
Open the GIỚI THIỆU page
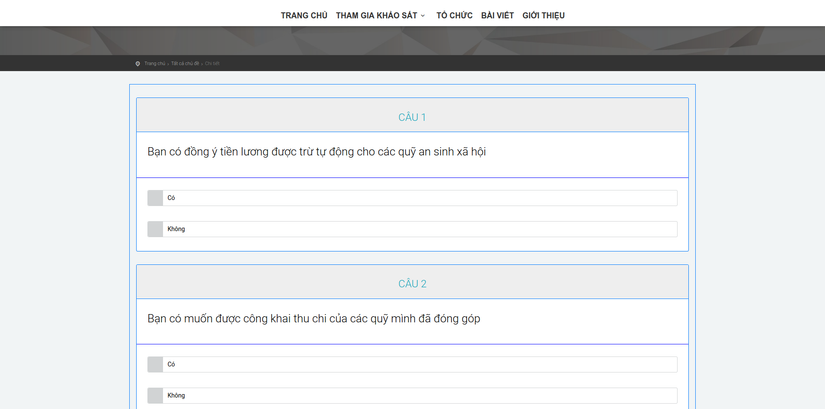tap(544, 15)
